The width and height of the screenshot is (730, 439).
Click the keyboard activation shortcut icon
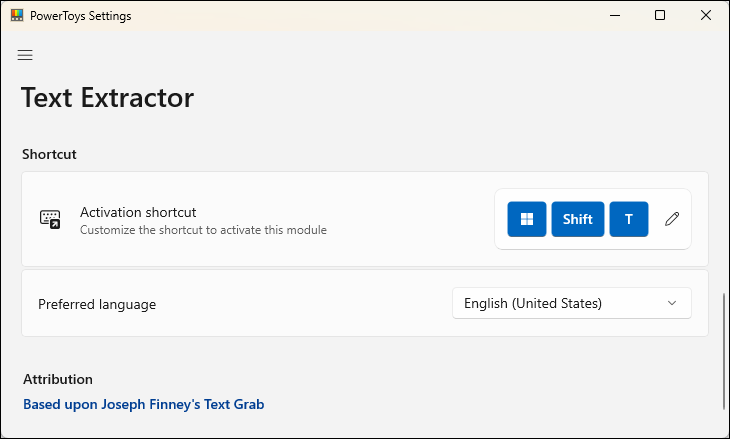tap(50, 219)
